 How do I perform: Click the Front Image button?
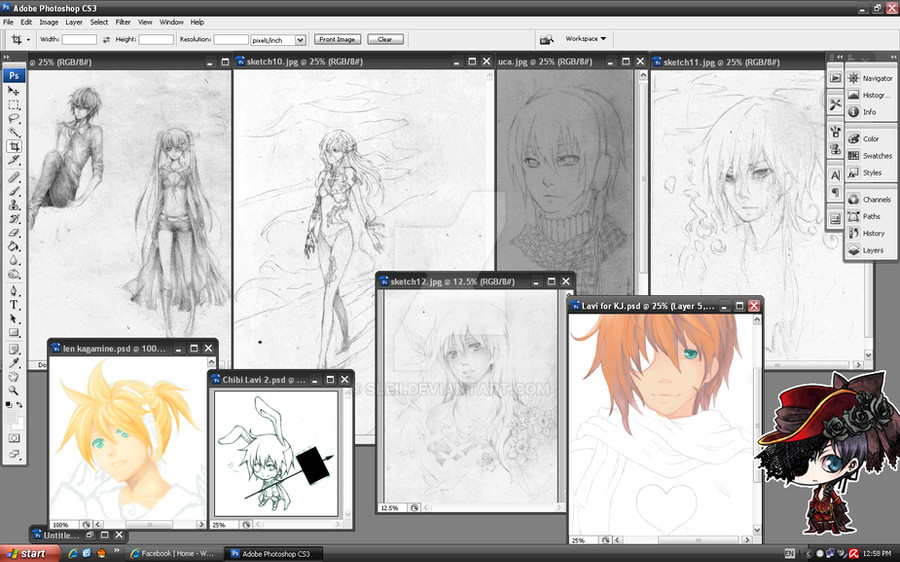tap(338, 39)
